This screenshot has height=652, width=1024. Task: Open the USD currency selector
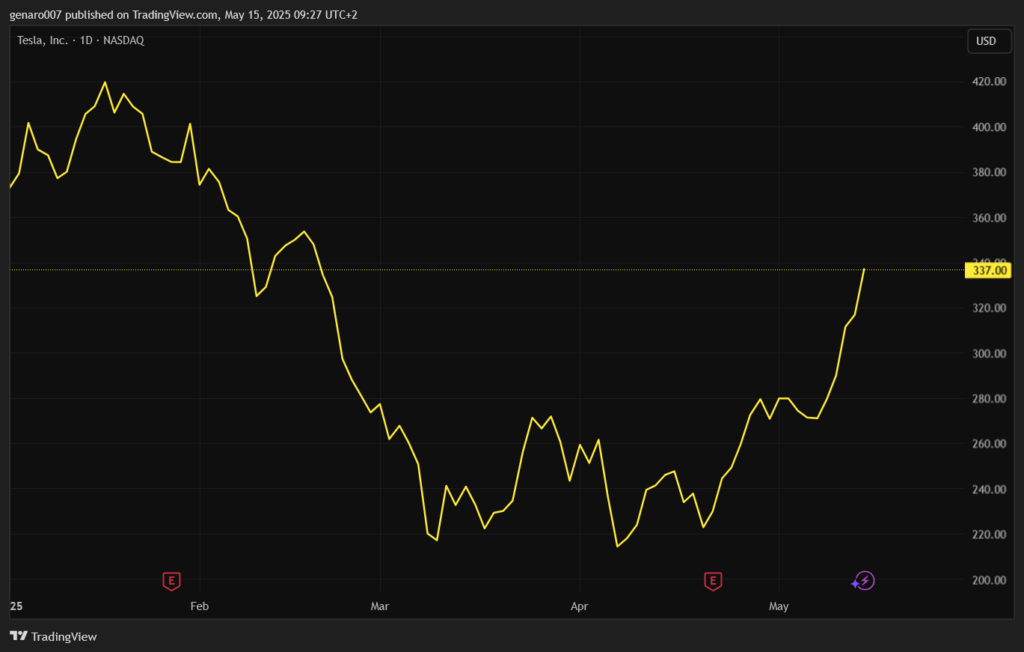986,41
